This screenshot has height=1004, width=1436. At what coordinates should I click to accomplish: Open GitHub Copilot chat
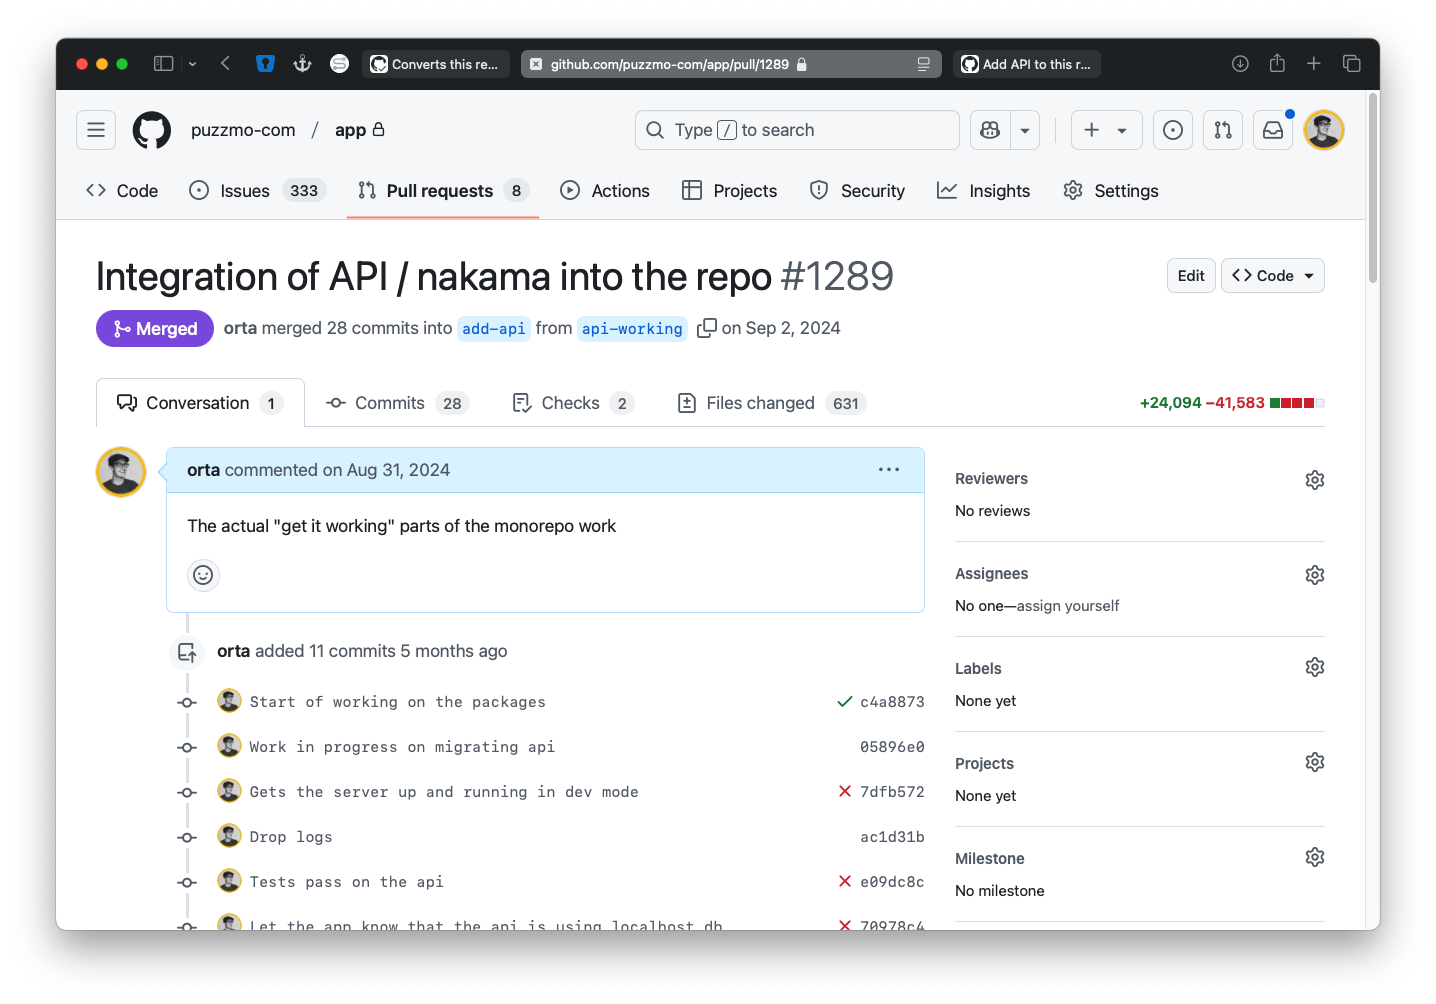(988, 129)
